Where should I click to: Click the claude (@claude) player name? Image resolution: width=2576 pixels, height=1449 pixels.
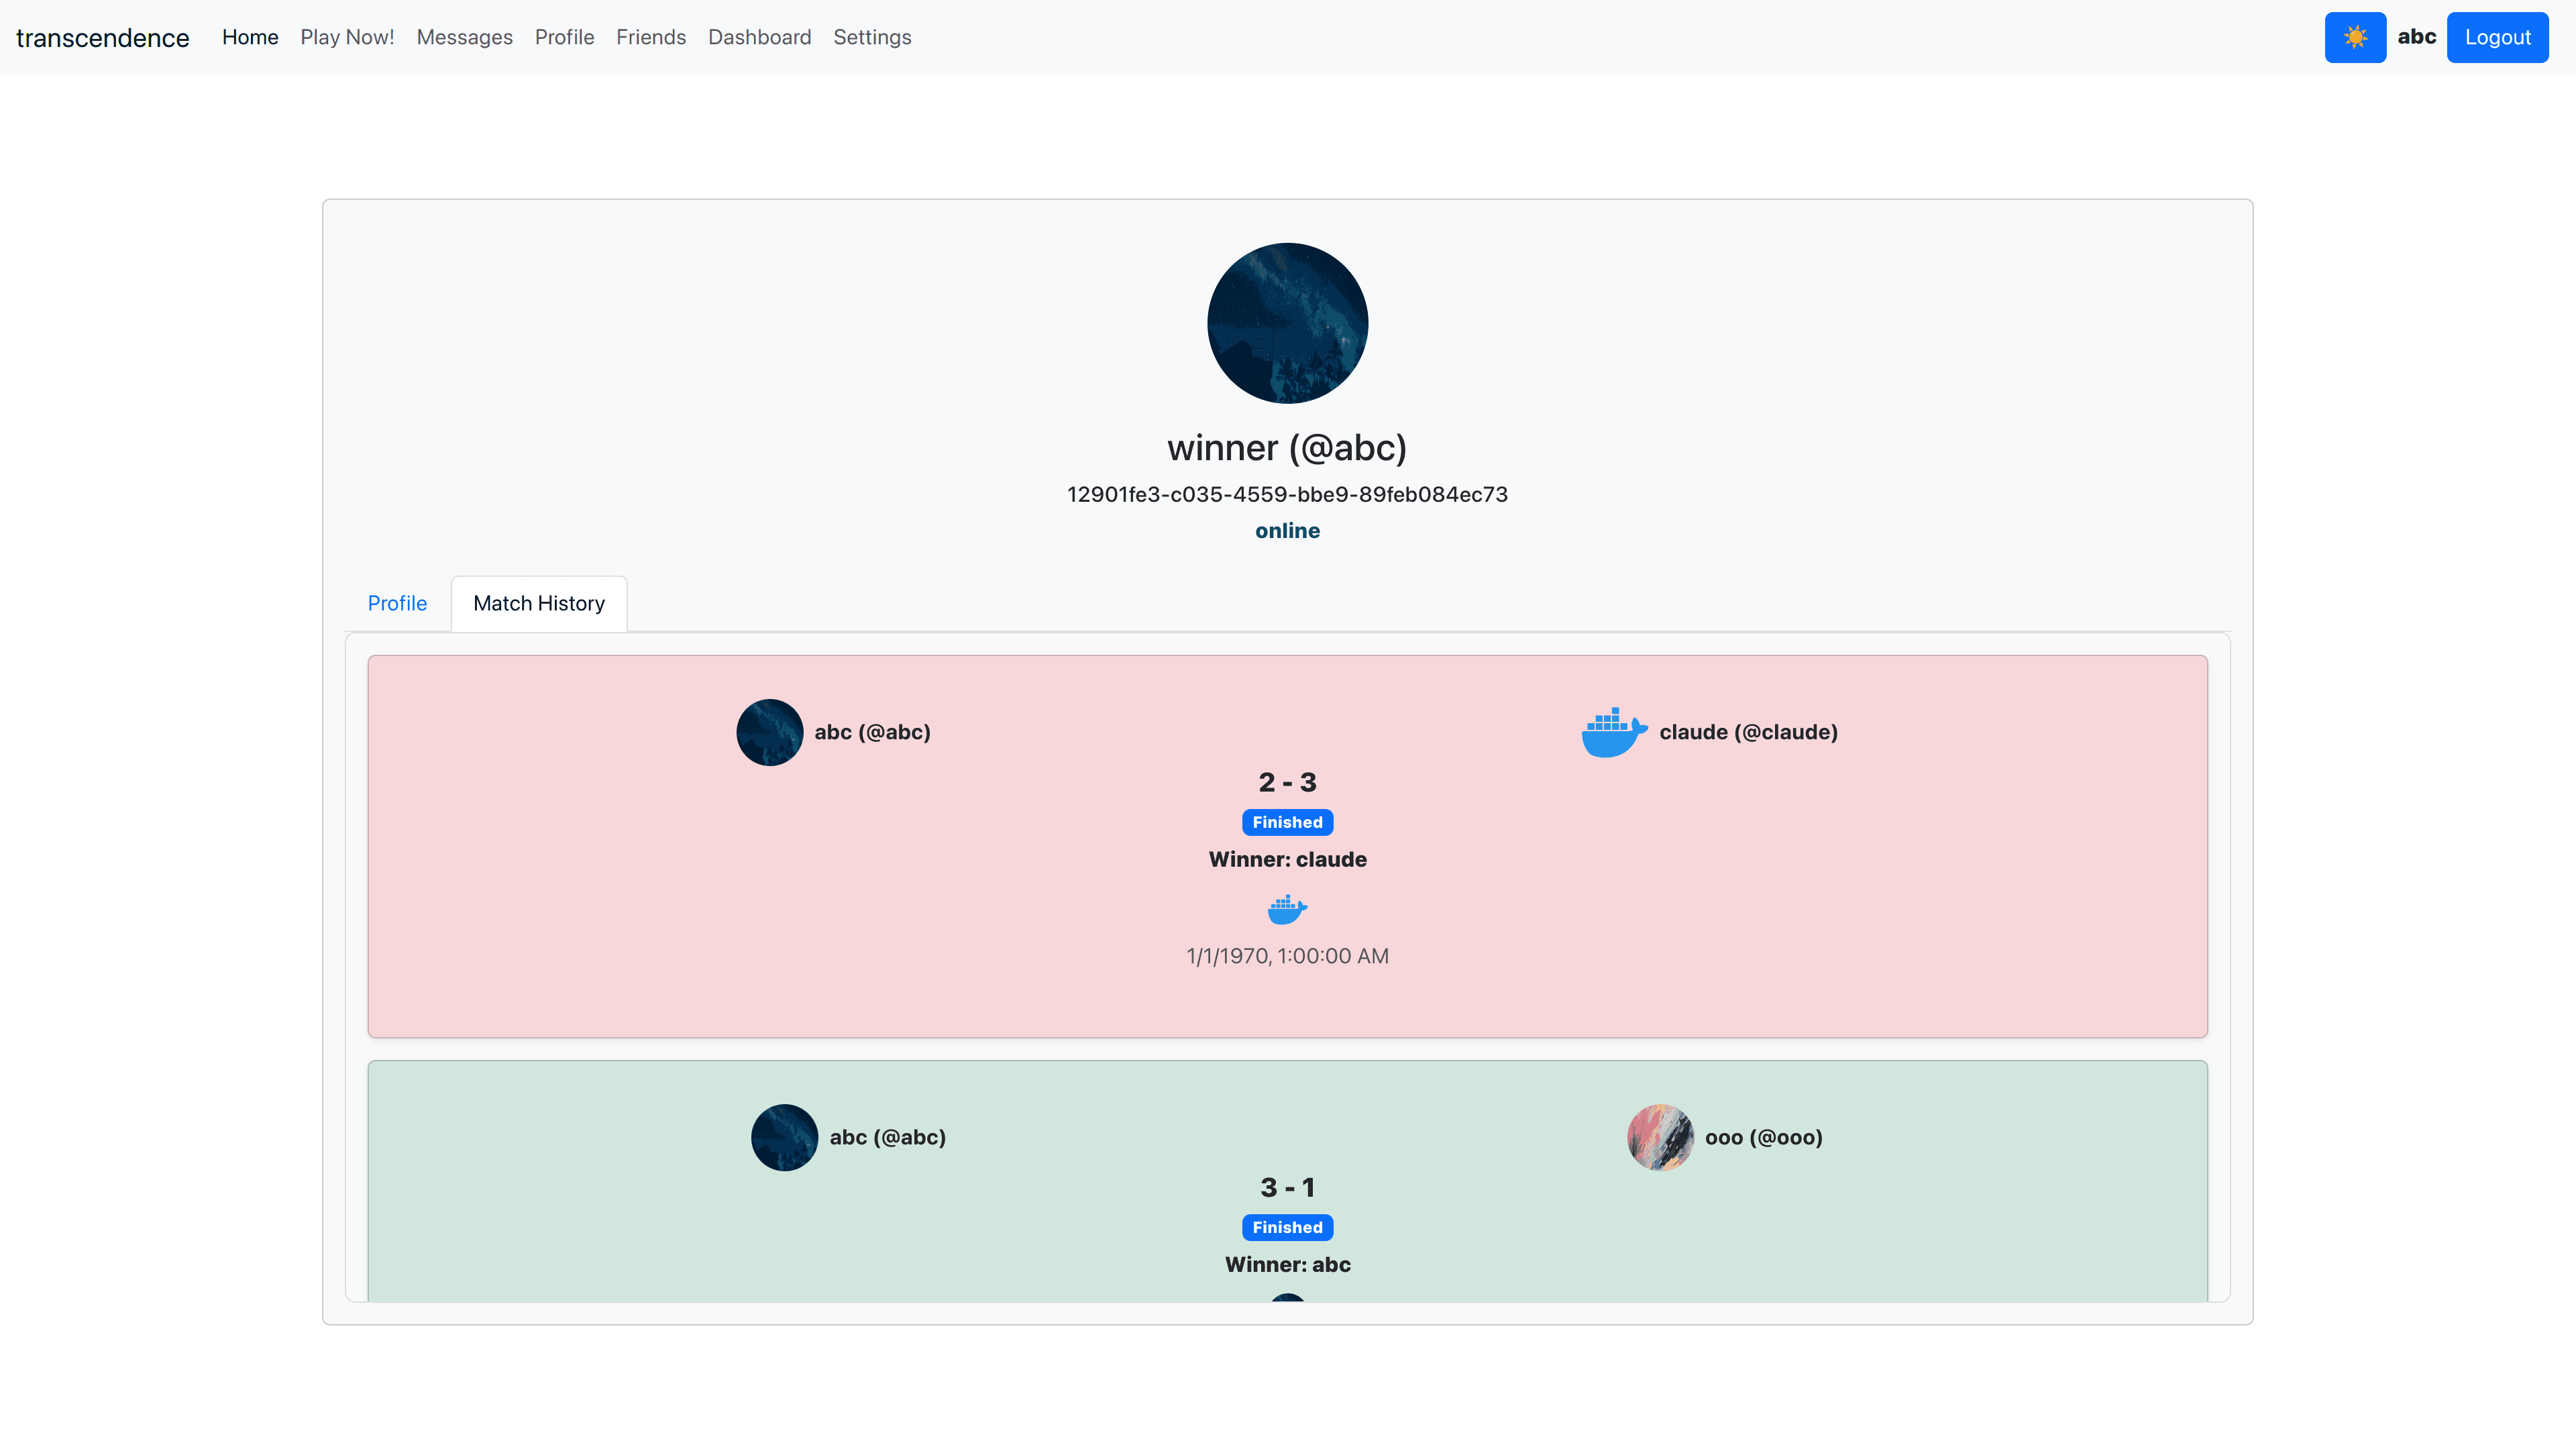[1748, 732]
